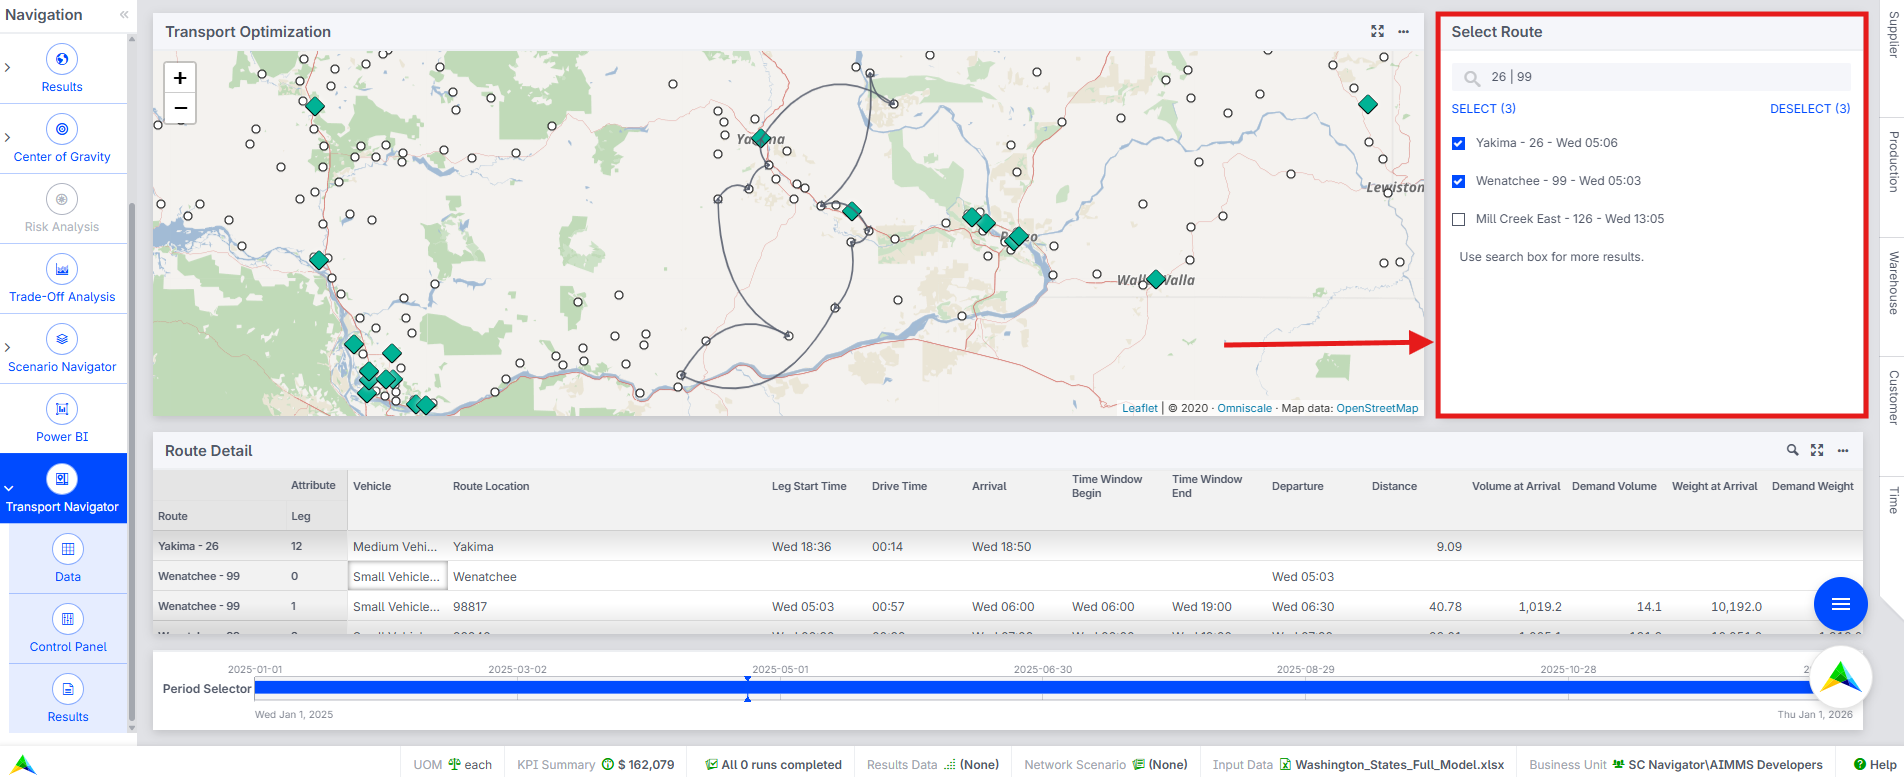Click the route search input field
1904x777 pixels.
(1651, 77)
